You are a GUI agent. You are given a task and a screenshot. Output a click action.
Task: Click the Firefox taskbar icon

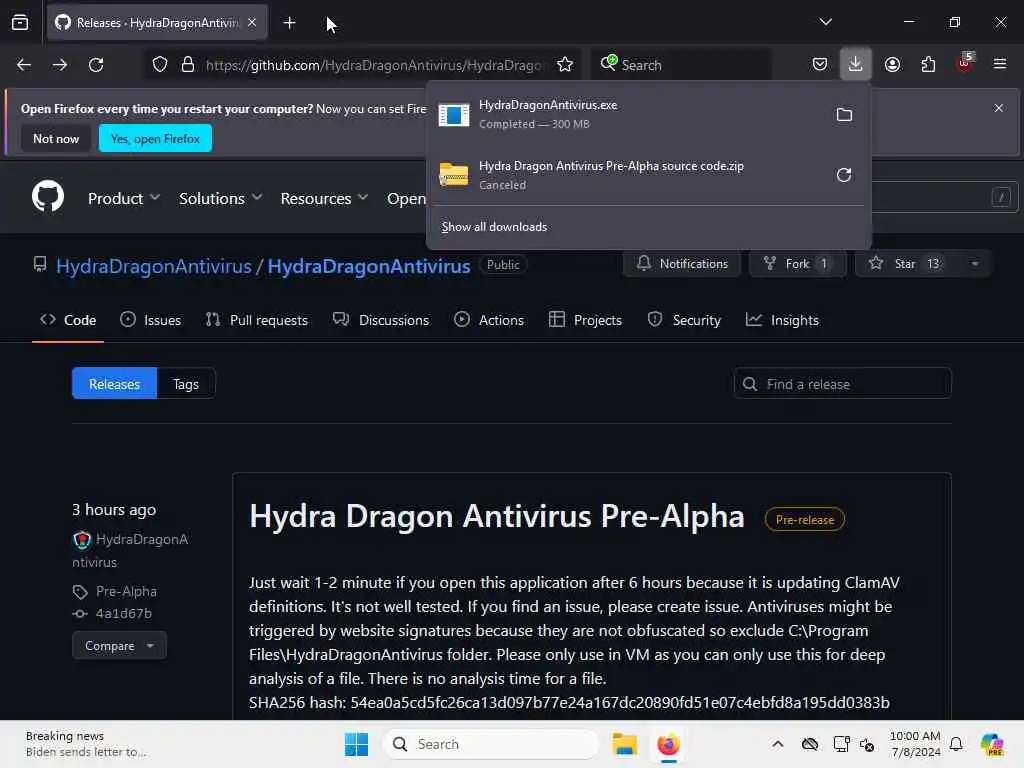[x=668, y=744]
